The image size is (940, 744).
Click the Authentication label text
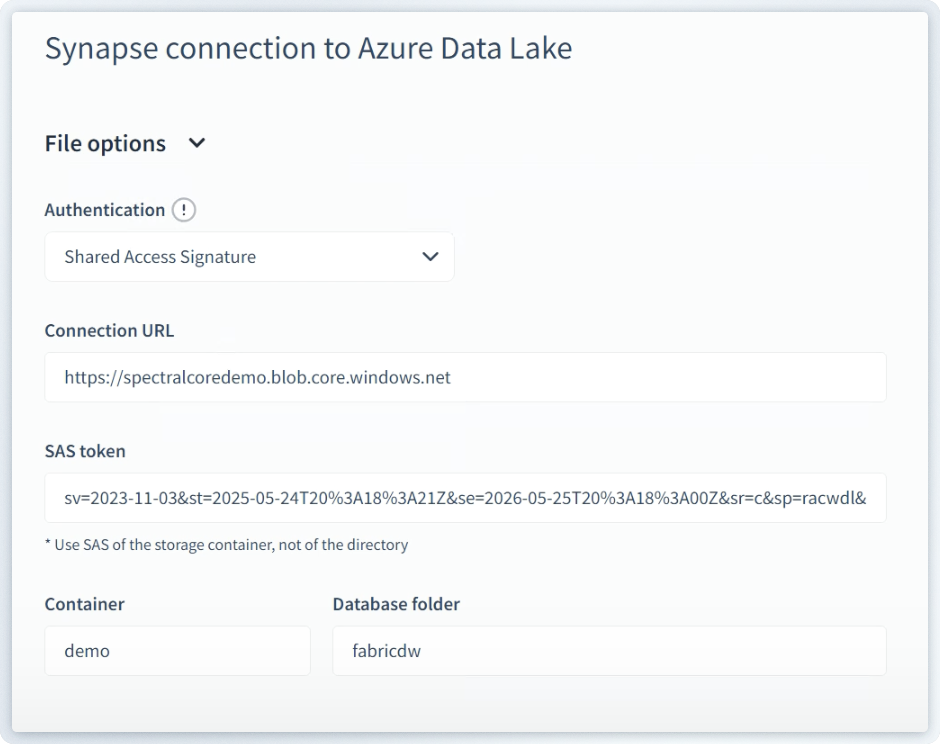[x=105, y=210]
